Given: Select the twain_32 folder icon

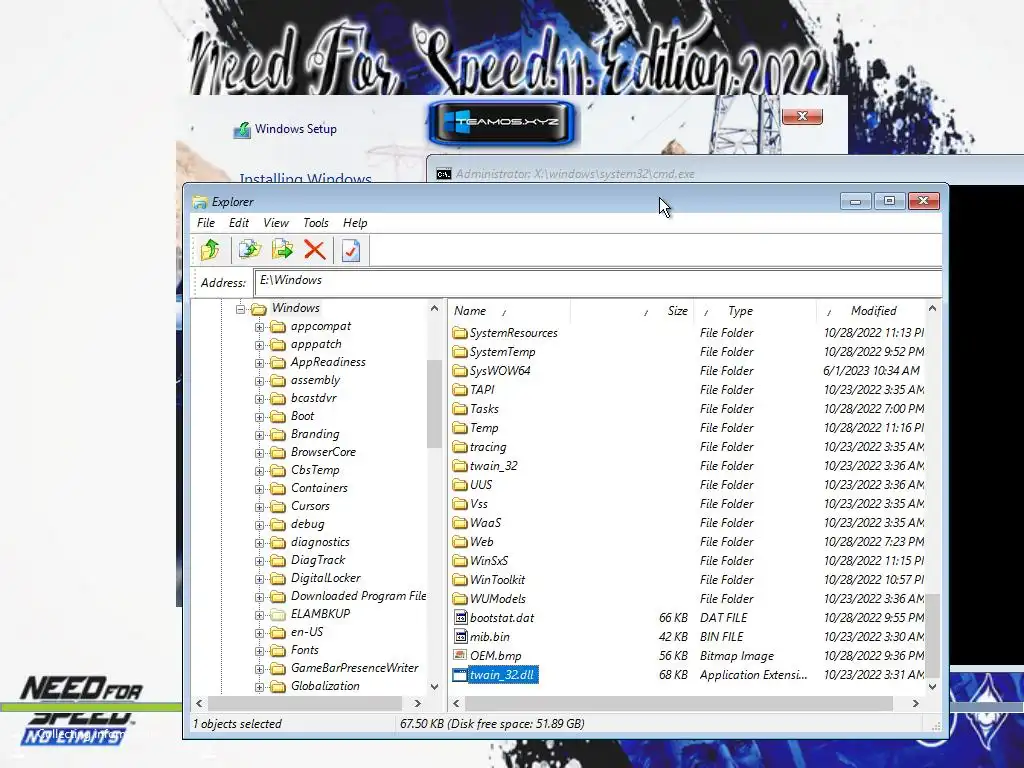Looking at the screenshot, I should (460, 466).
